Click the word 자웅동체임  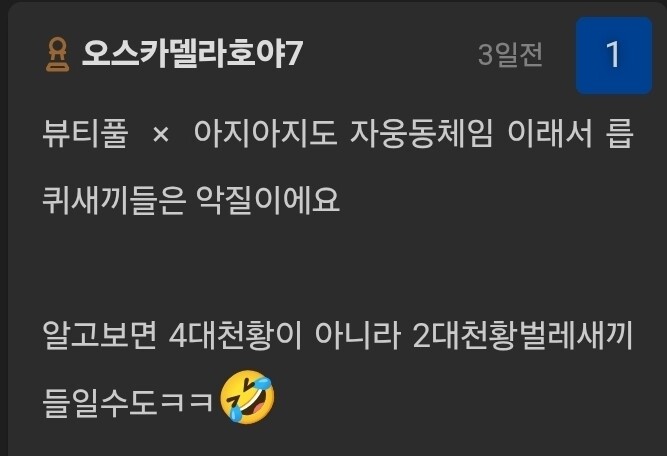click(x=422, y=133)
